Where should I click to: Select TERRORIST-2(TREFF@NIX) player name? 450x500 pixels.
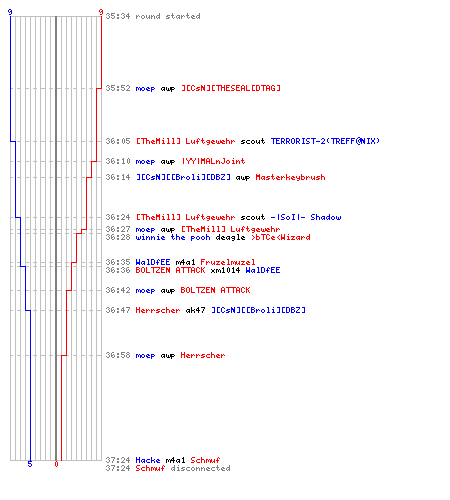(325, 141)
